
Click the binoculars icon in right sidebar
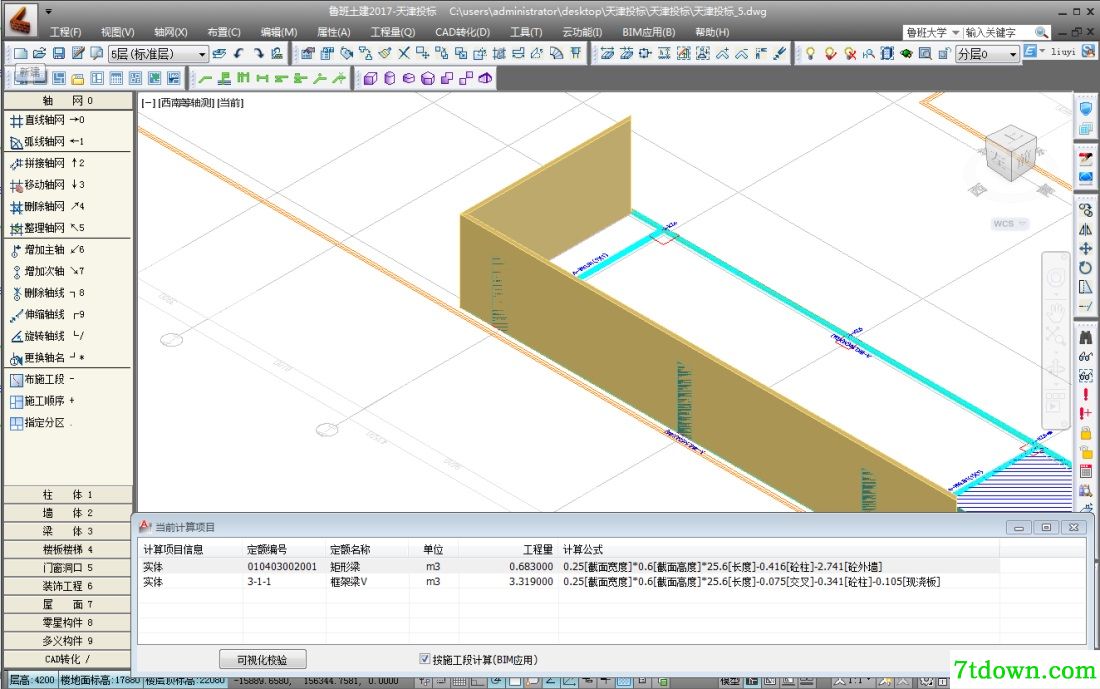1085,337
